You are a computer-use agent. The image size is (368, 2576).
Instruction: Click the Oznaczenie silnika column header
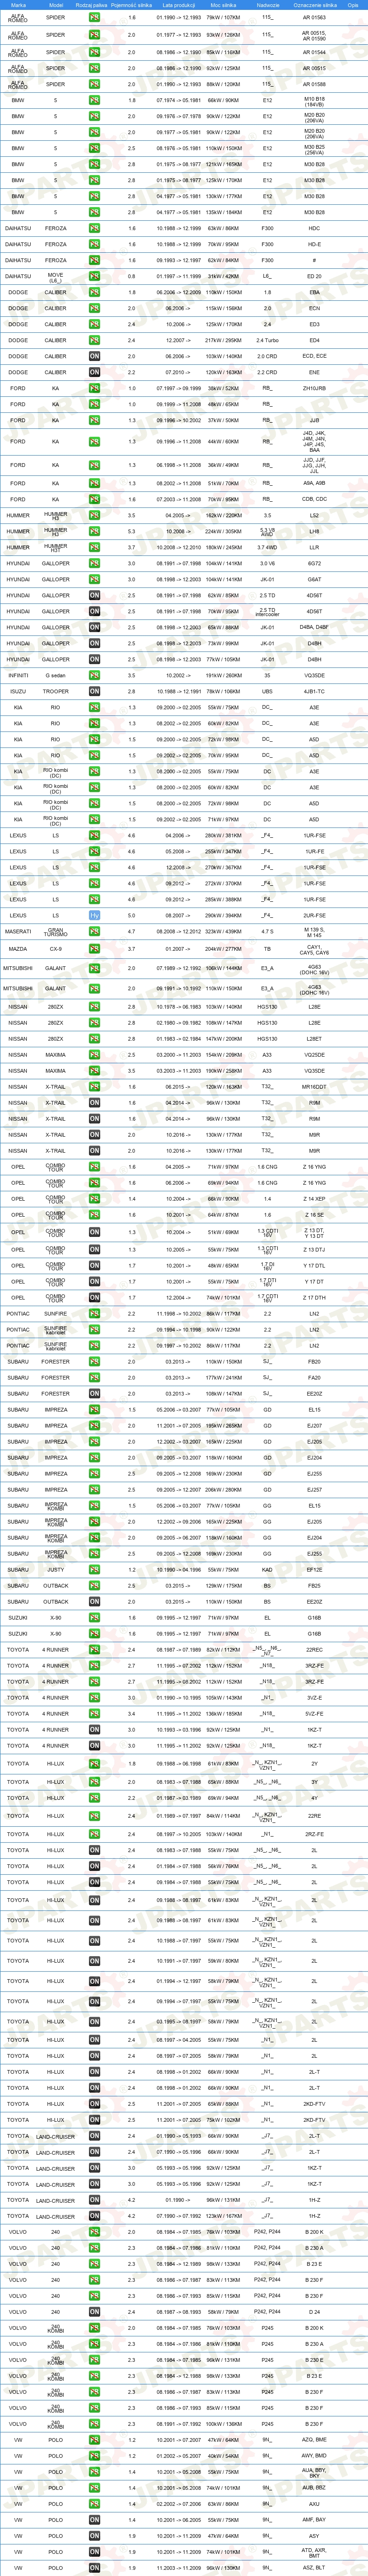click(314, 5)
